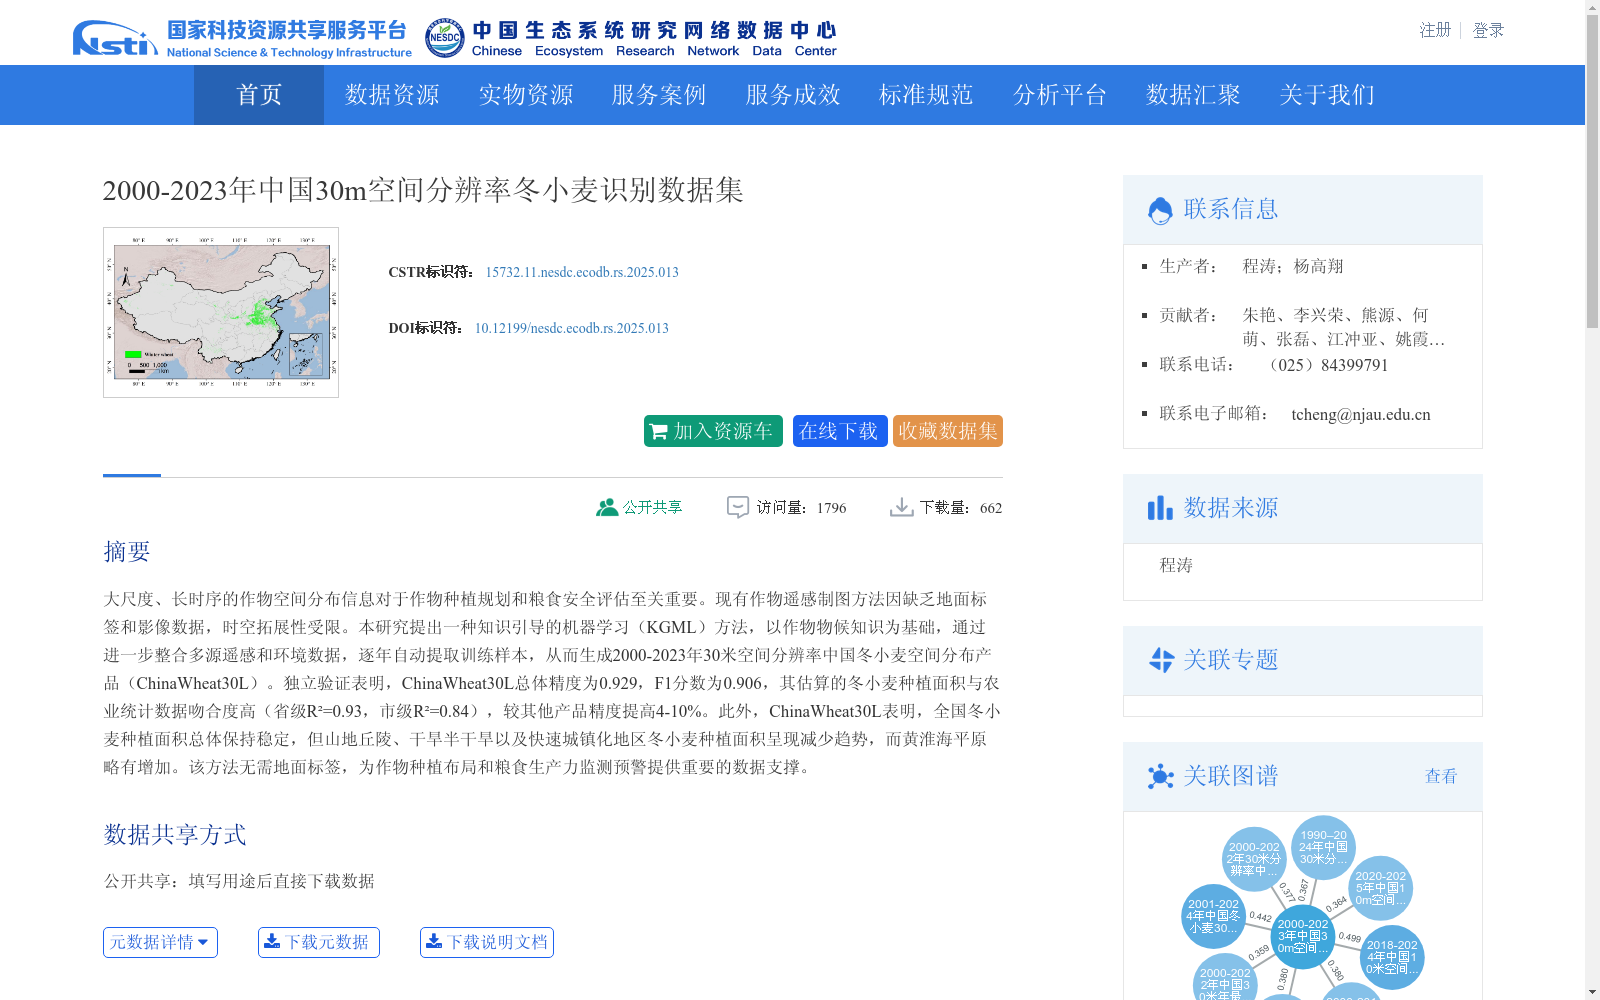Click the 在线下载 button
Viewport: 1600px width, 1000px height.
[x=840, y=431]
